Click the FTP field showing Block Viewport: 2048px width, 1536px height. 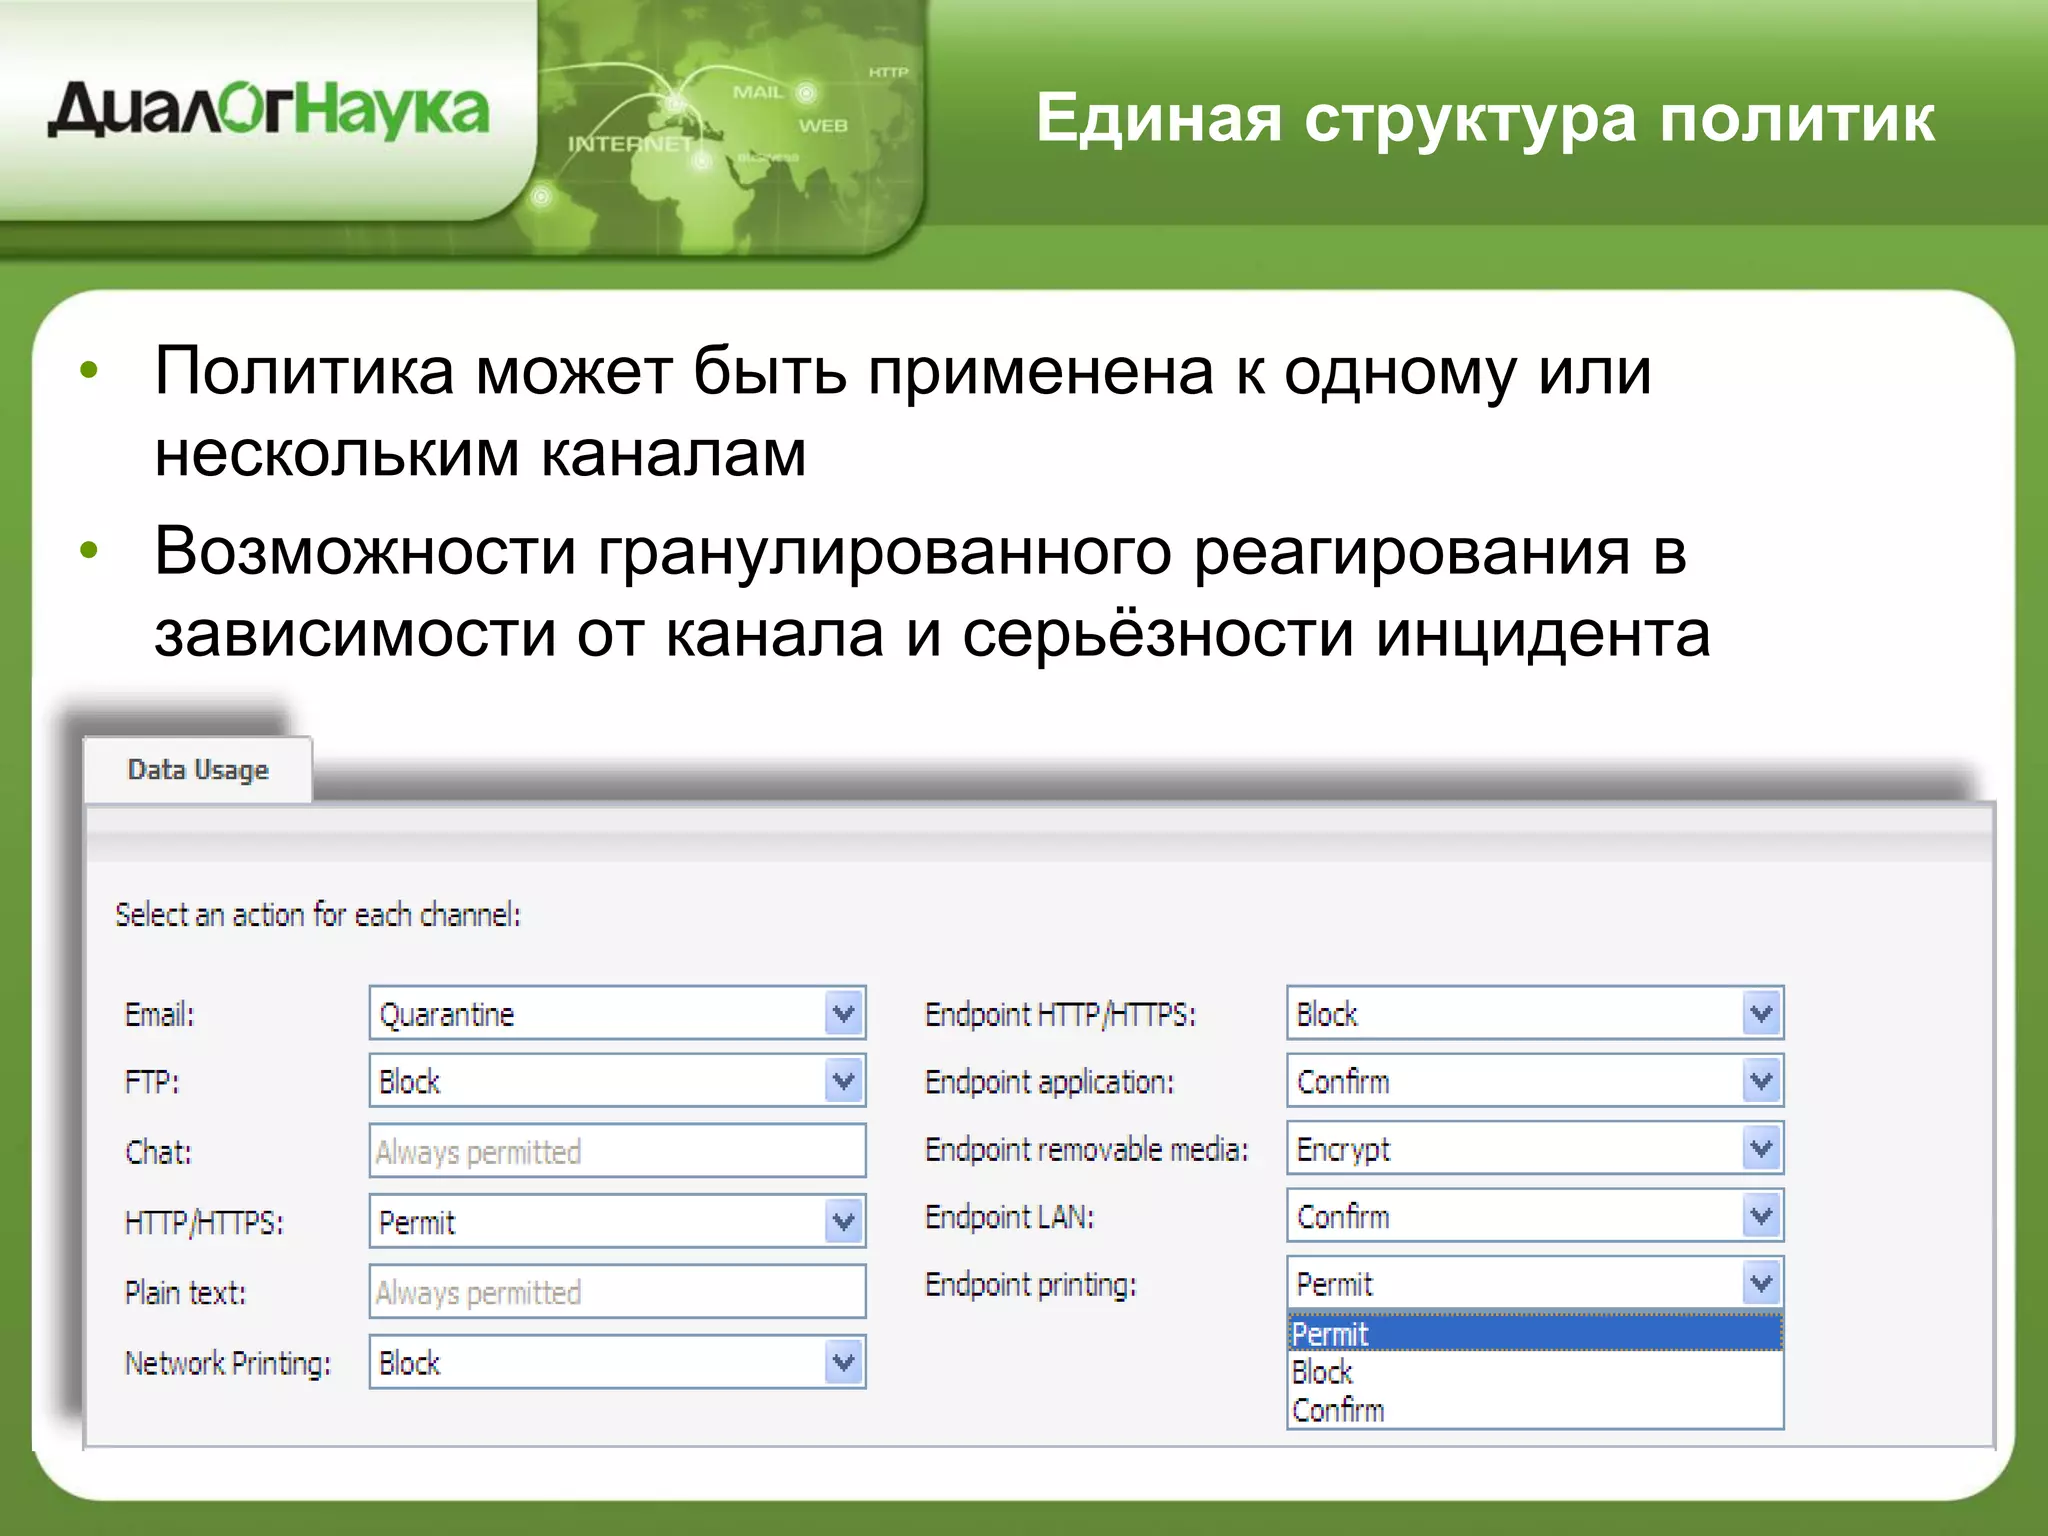(617, 1081)
